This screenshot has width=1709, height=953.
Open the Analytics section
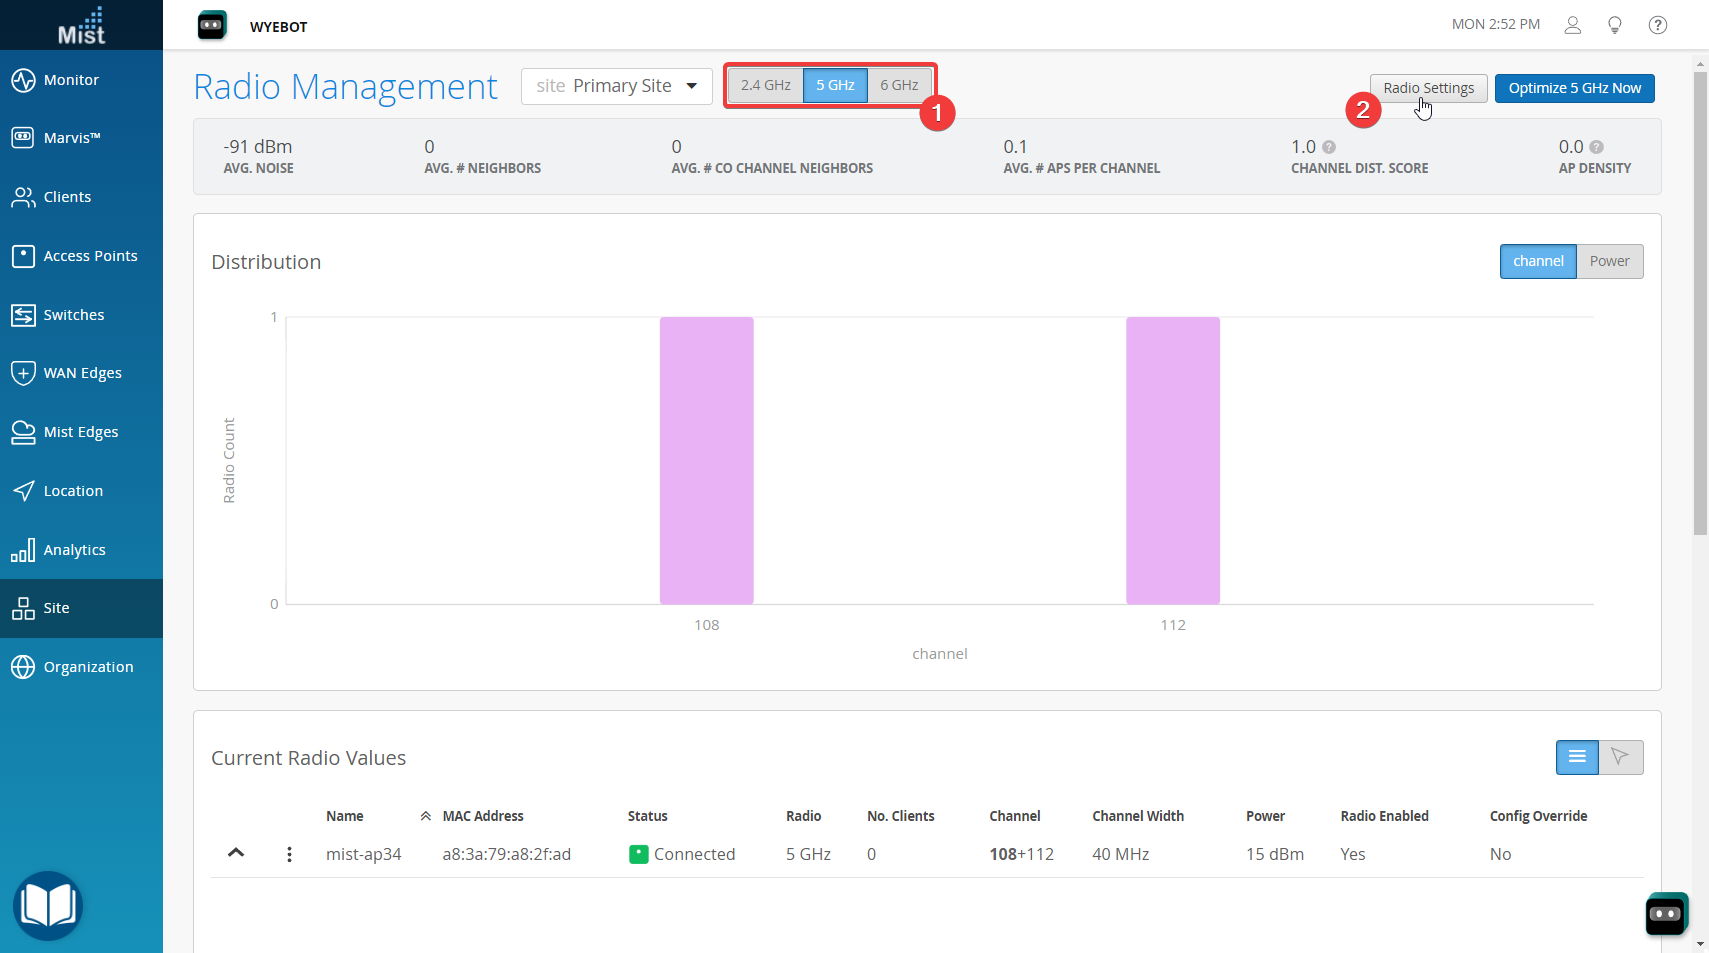[81, 550]
